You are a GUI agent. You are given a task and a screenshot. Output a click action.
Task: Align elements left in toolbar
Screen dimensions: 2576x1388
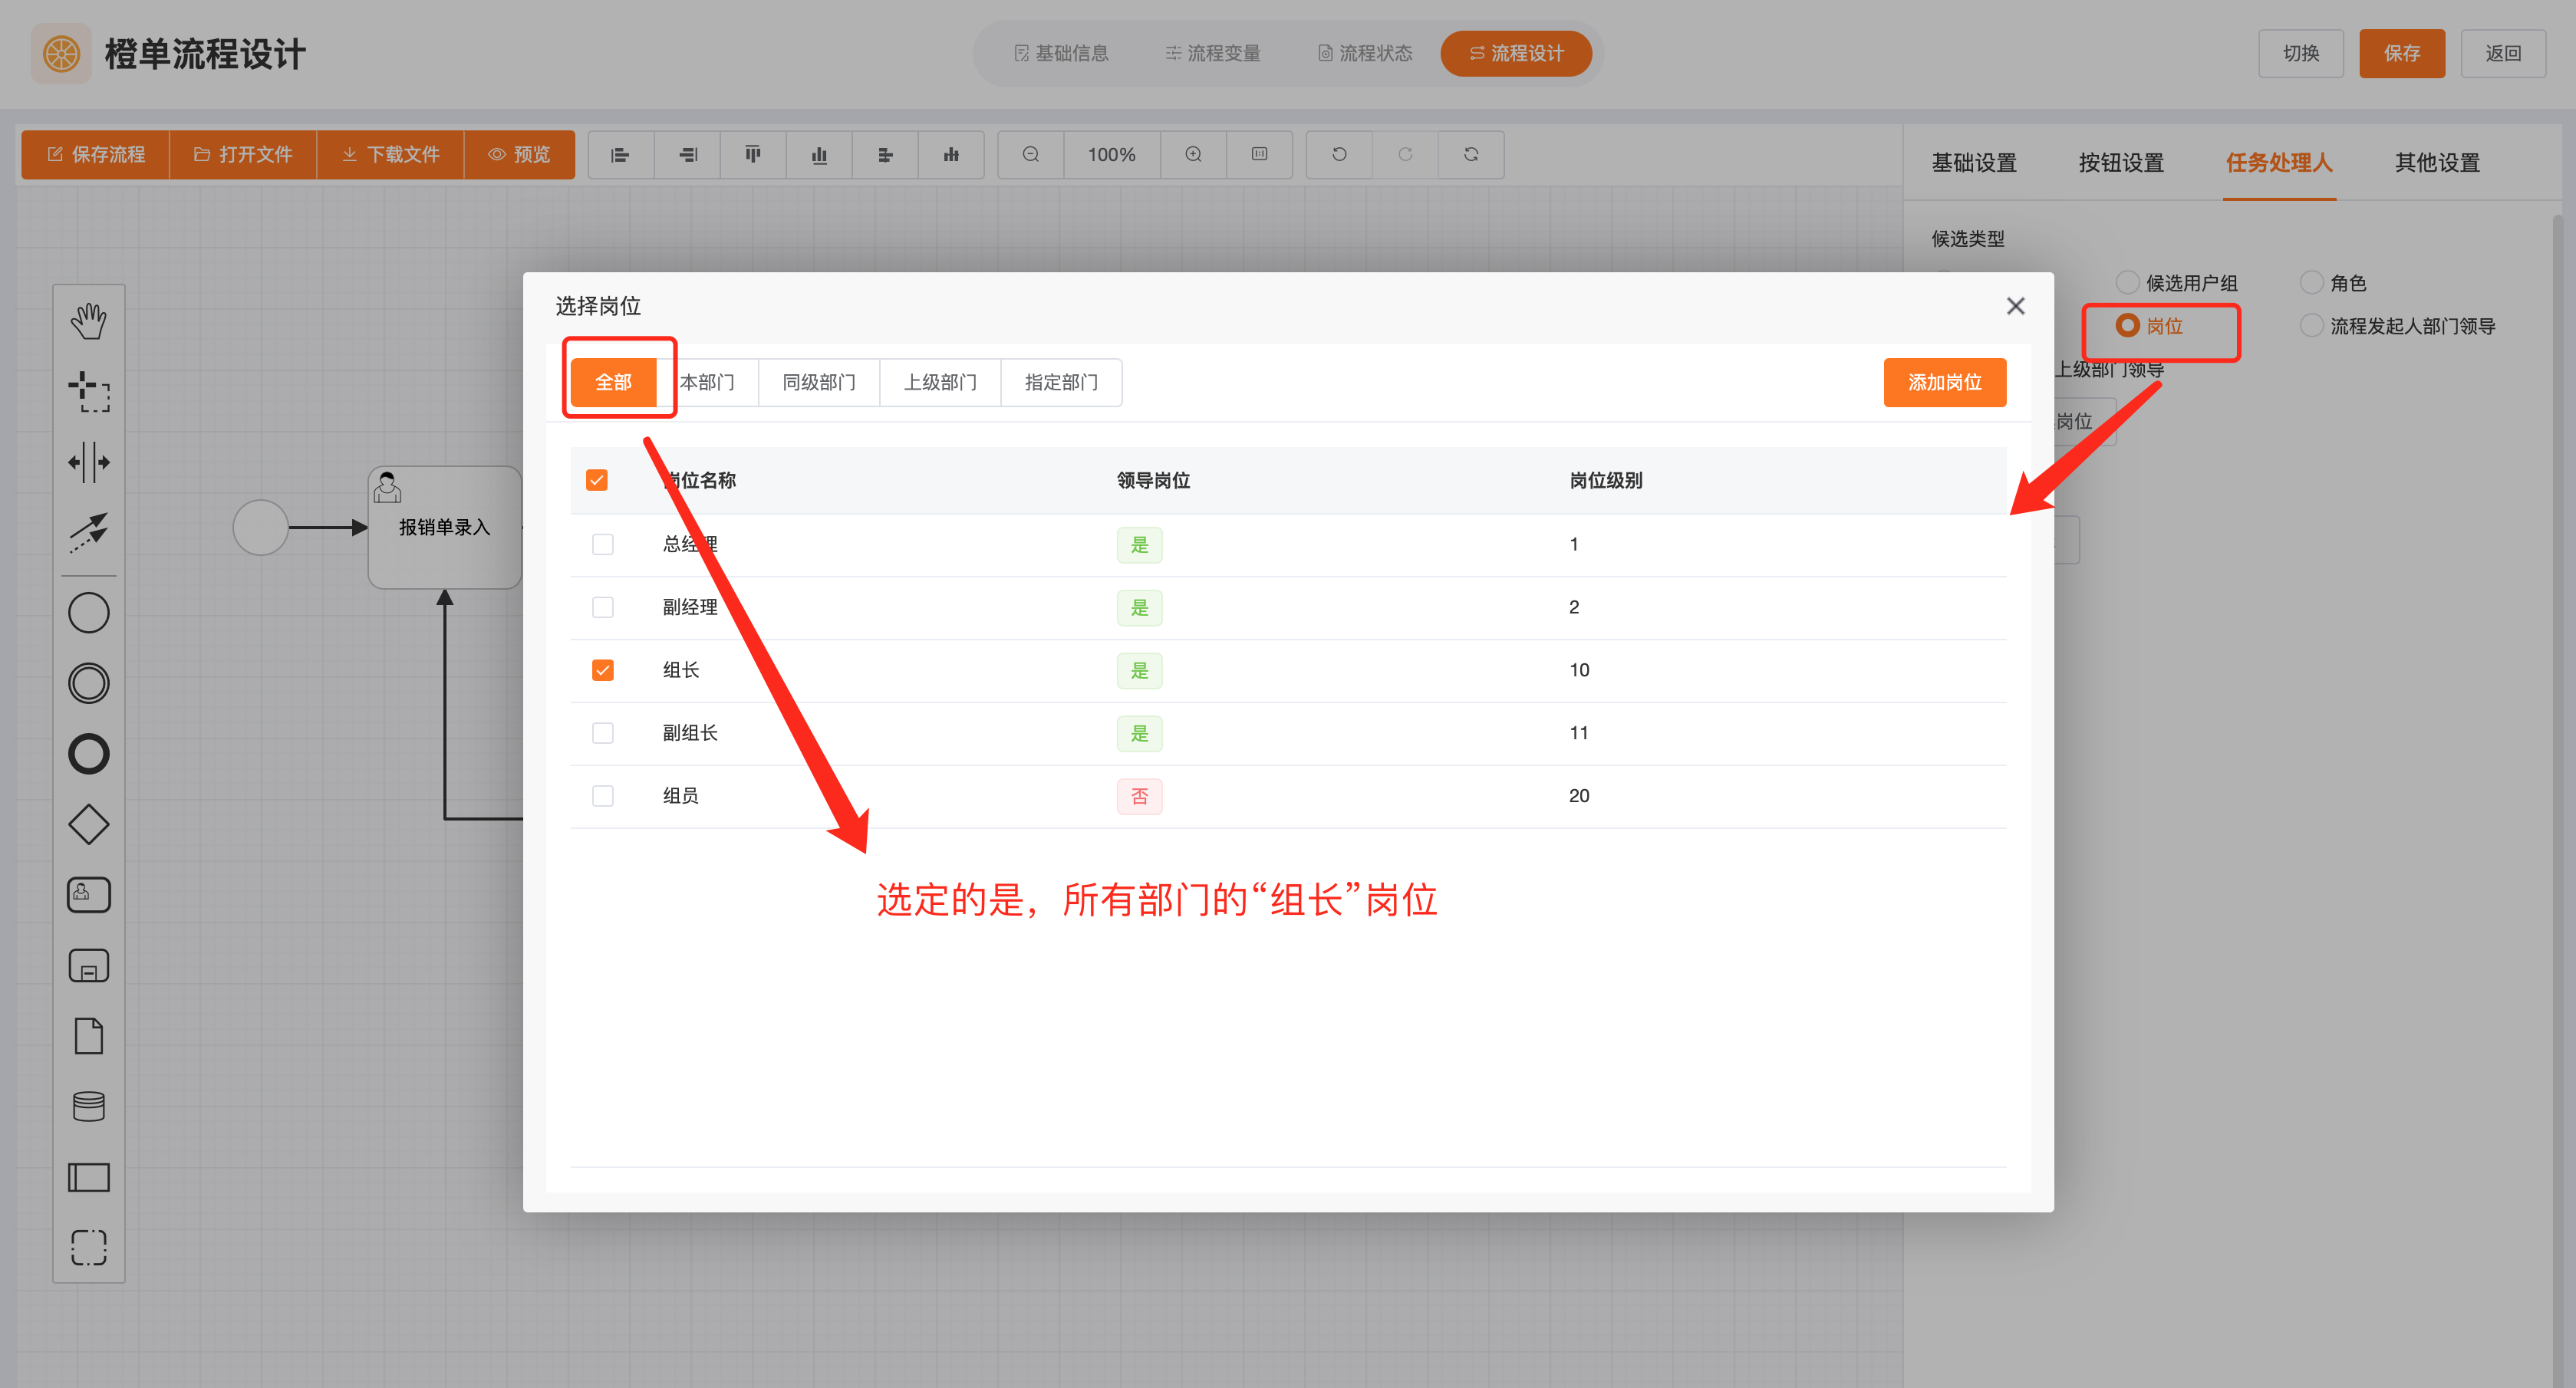[620, 154]
